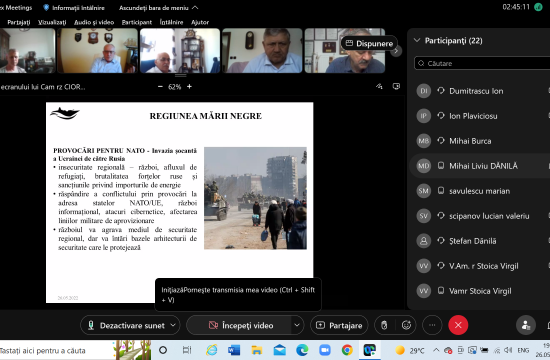Select participant V.Am. r Stoica Virgil
The image size is (550, 360).
tap(479, 266)
